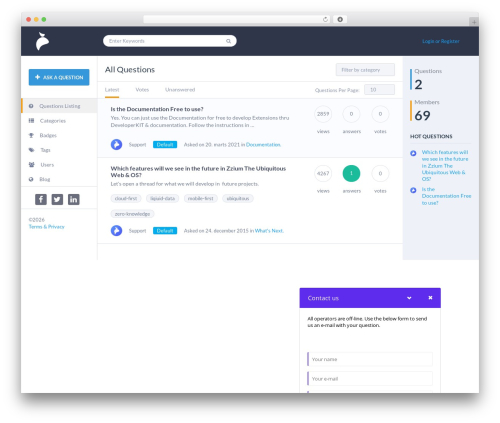This screenshot has width=500, height=423.
Task: Open Questions Listing in the sidebar
Action: (x=59, y=106)
